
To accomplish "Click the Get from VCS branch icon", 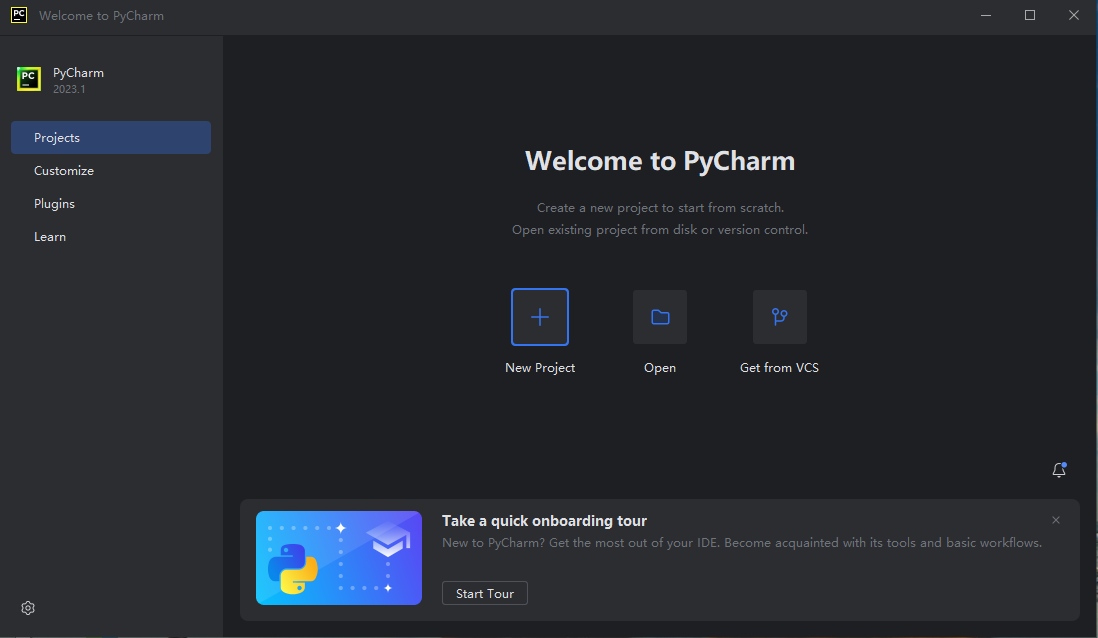I will pos(780,317).
